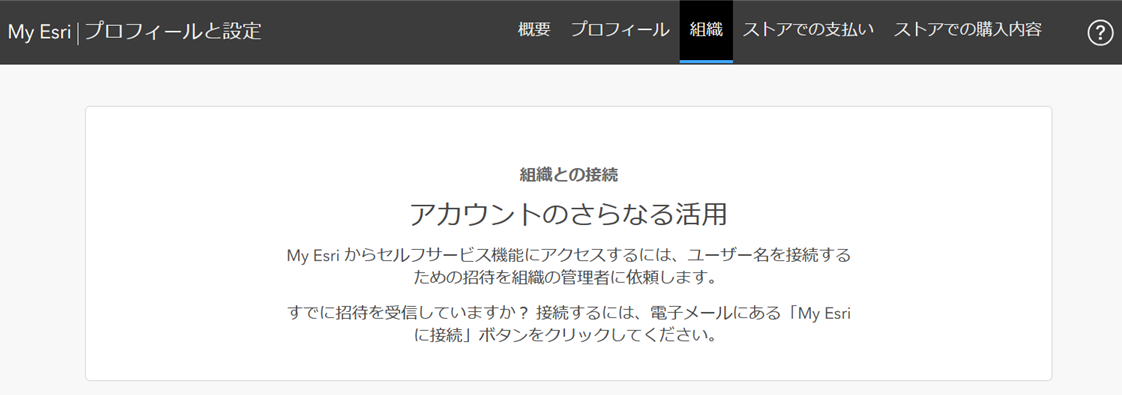Viewport: 1122px width, 395px height.
Task: Select the 組織 tab
Action: point(706,30)
